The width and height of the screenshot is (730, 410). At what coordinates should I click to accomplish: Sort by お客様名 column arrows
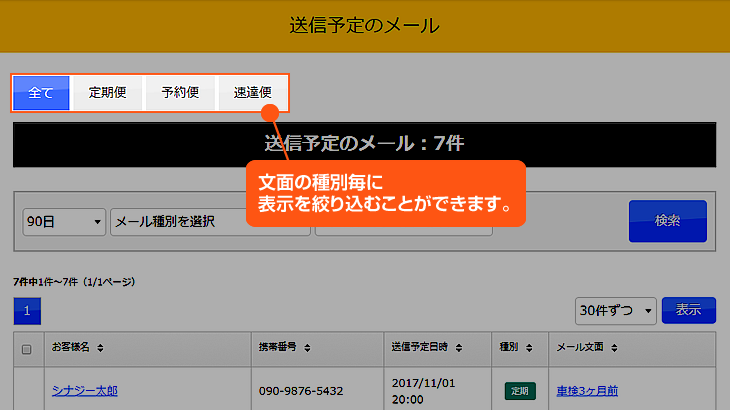[100, 348]
